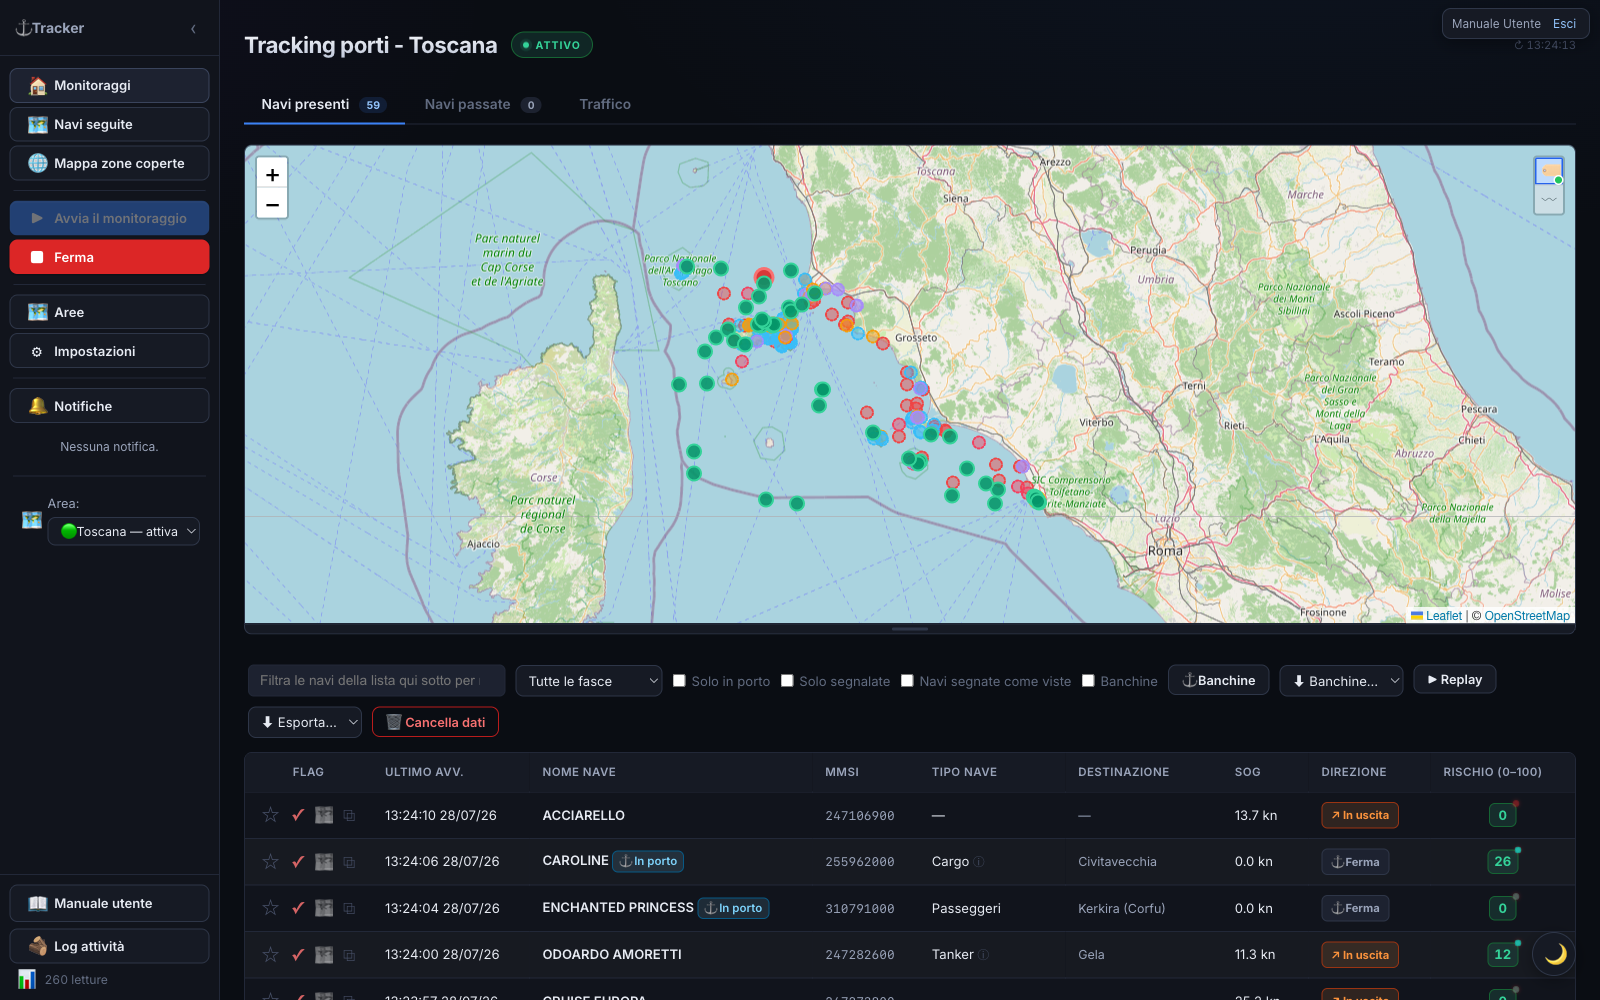Click the red check mark for ACCIARELLO
The height and width of the screenshot is (1000, 1600).
click(298, 815)
